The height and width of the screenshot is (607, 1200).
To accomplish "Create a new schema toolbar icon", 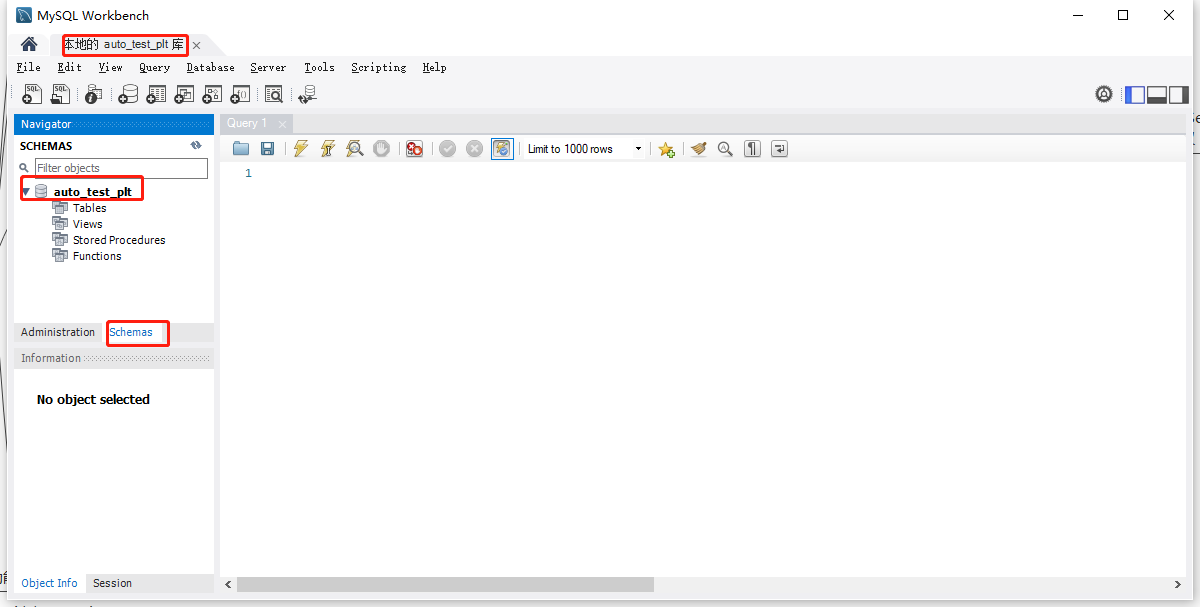I will [128, 94].
